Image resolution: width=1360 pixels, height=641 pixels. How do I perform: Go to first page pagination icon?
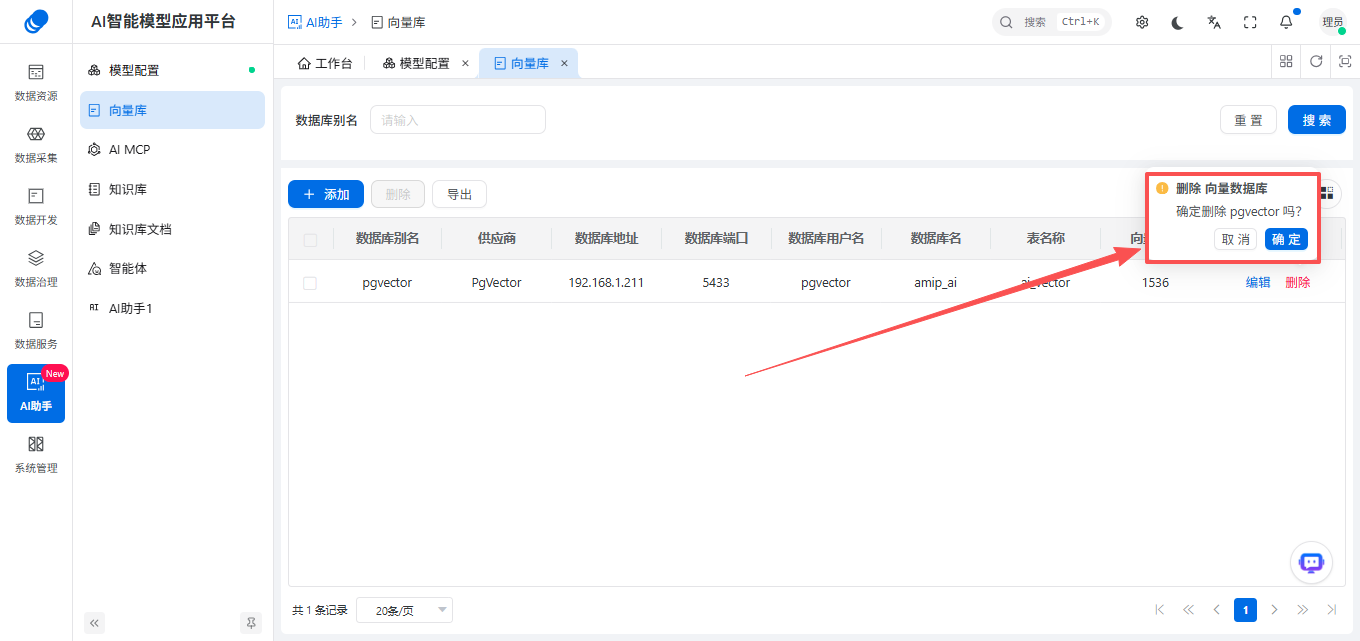coord(1160,609)
